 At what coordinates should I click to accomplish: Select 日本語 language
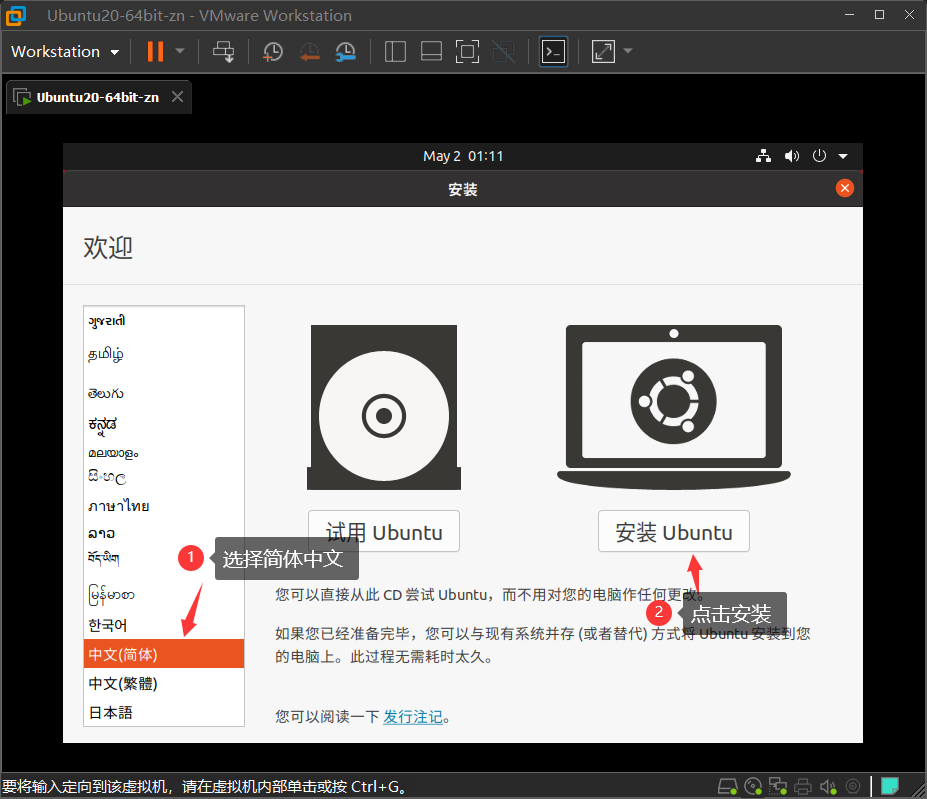point(164,712)
